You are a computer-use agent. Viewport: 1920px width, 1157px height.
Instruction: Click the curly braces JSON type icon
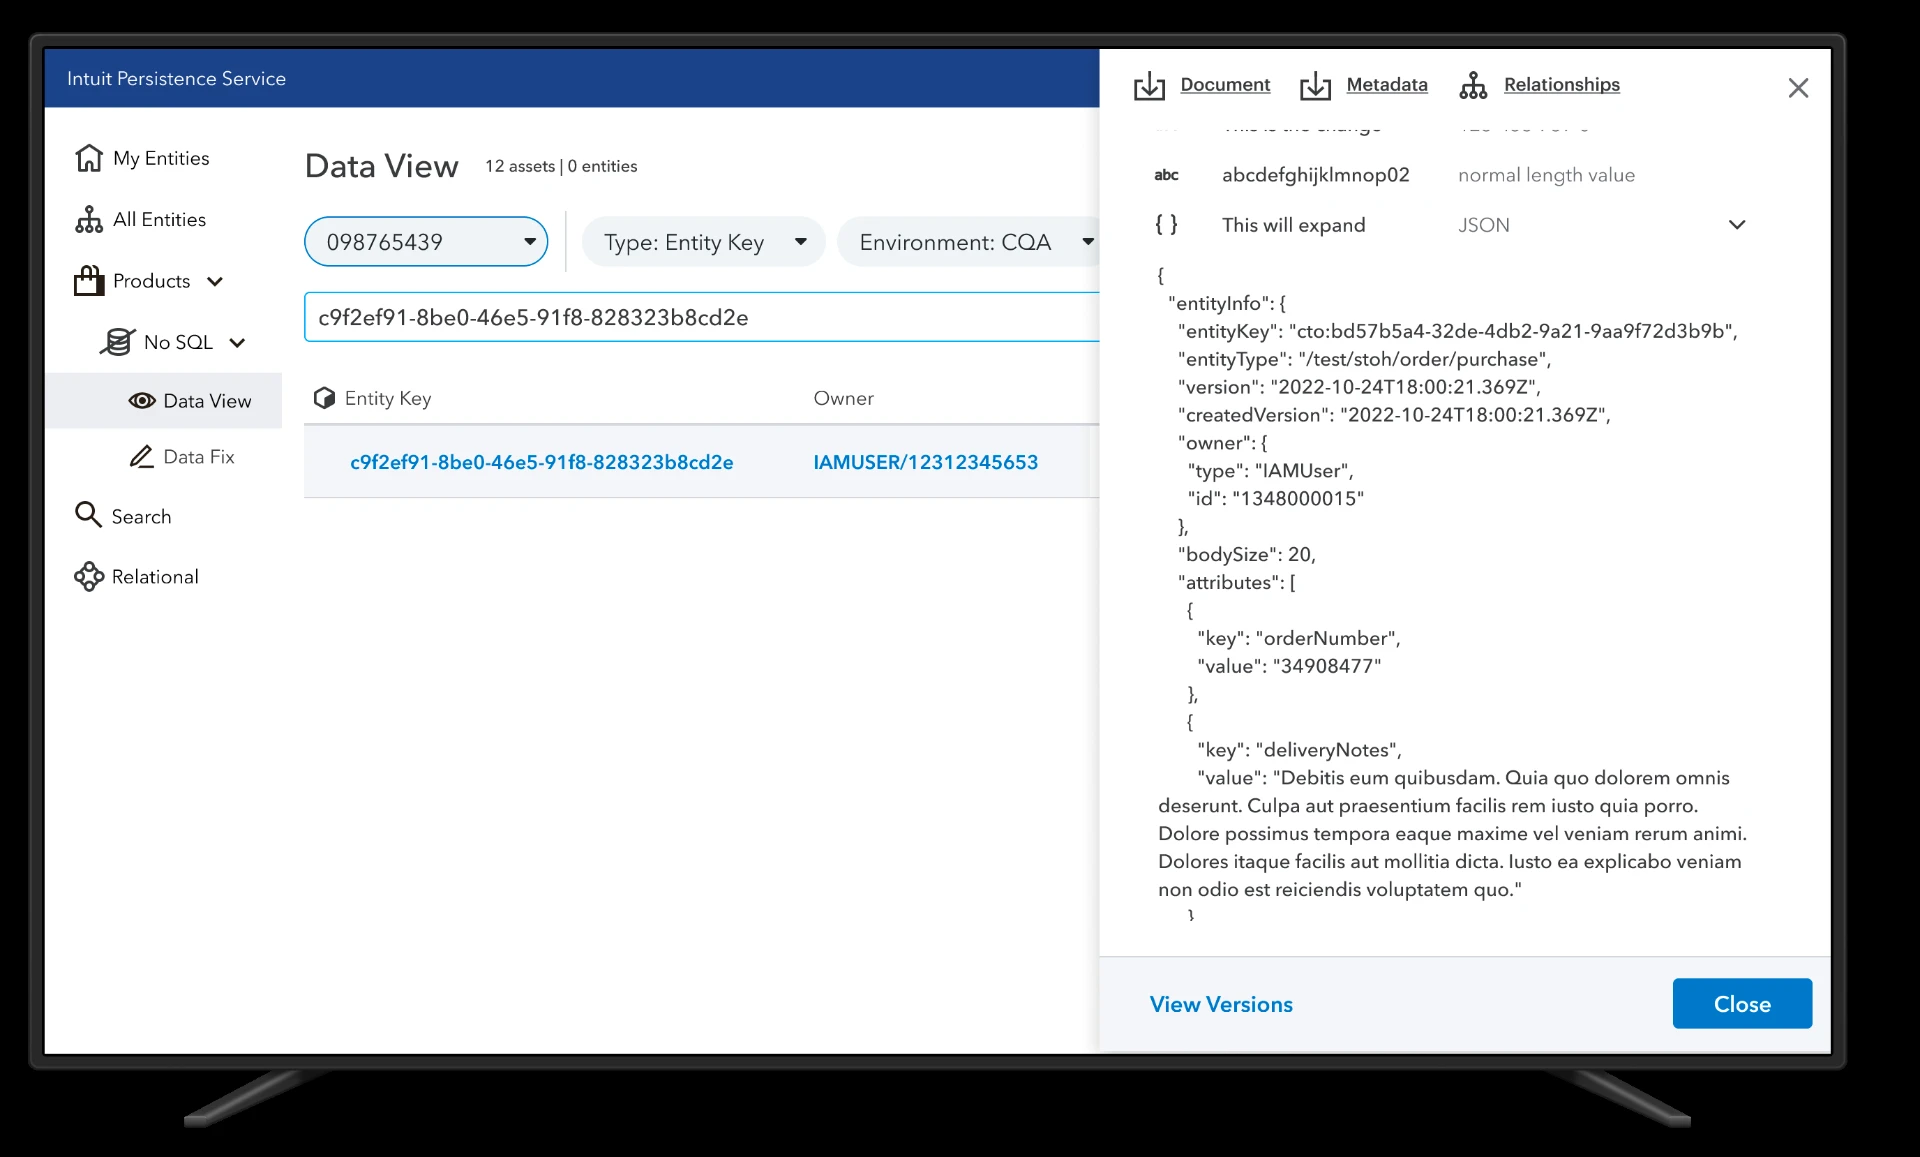coord(1166,224)
